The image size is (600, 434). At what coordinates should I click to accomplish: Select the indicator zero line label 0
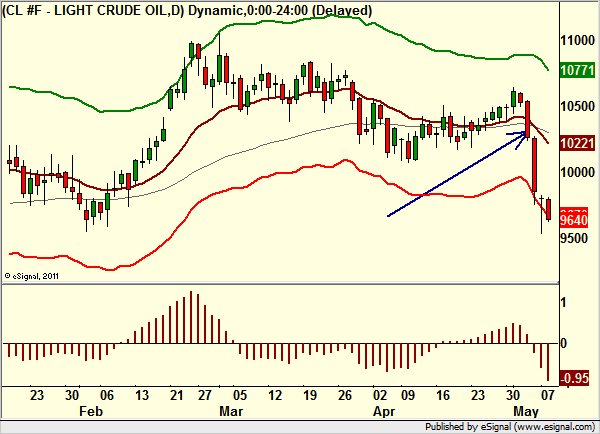tap(563, 343)
